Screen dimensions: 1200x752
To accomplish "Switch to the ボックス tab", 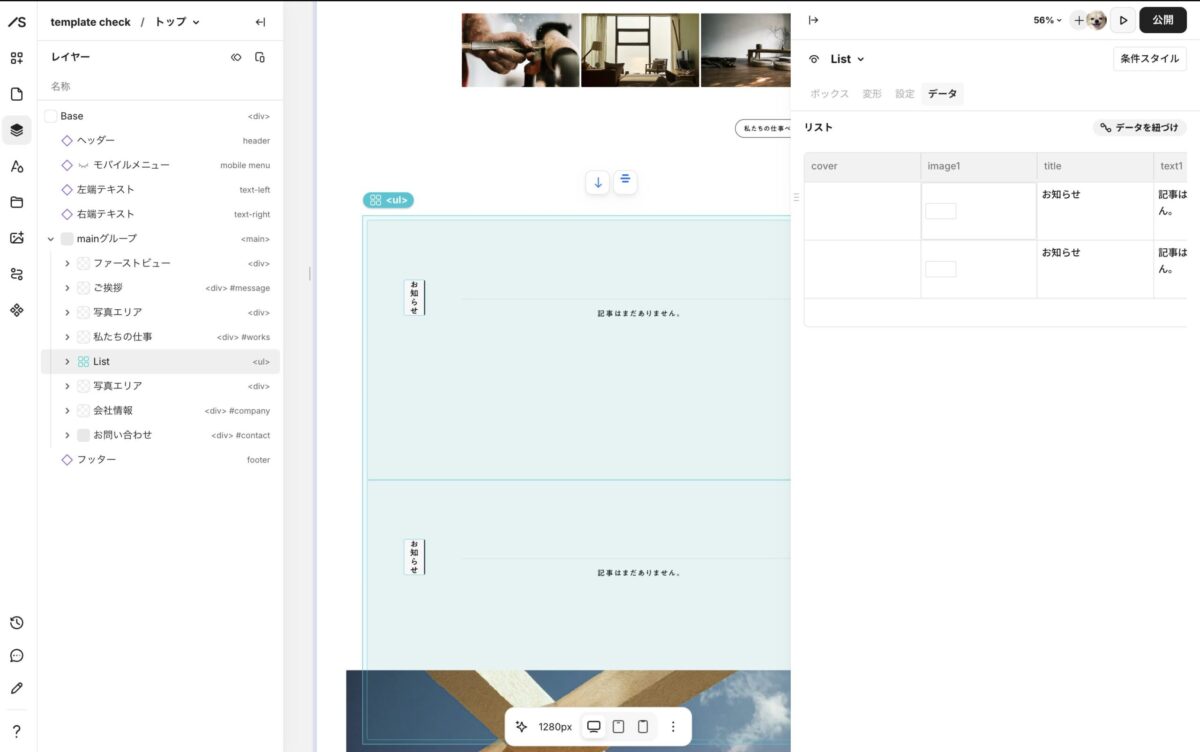I will tap(829, 94).
